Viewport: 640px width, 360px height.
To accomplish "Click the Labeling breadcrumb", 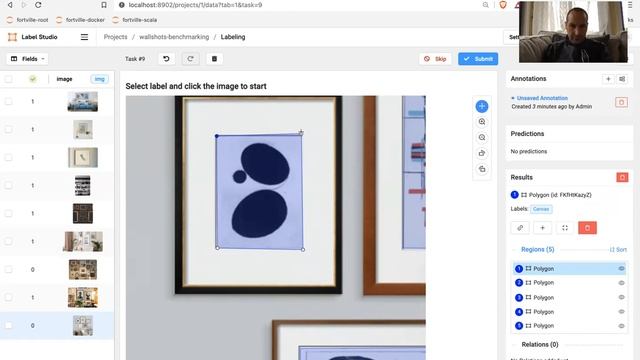I will tap(233, 37).
